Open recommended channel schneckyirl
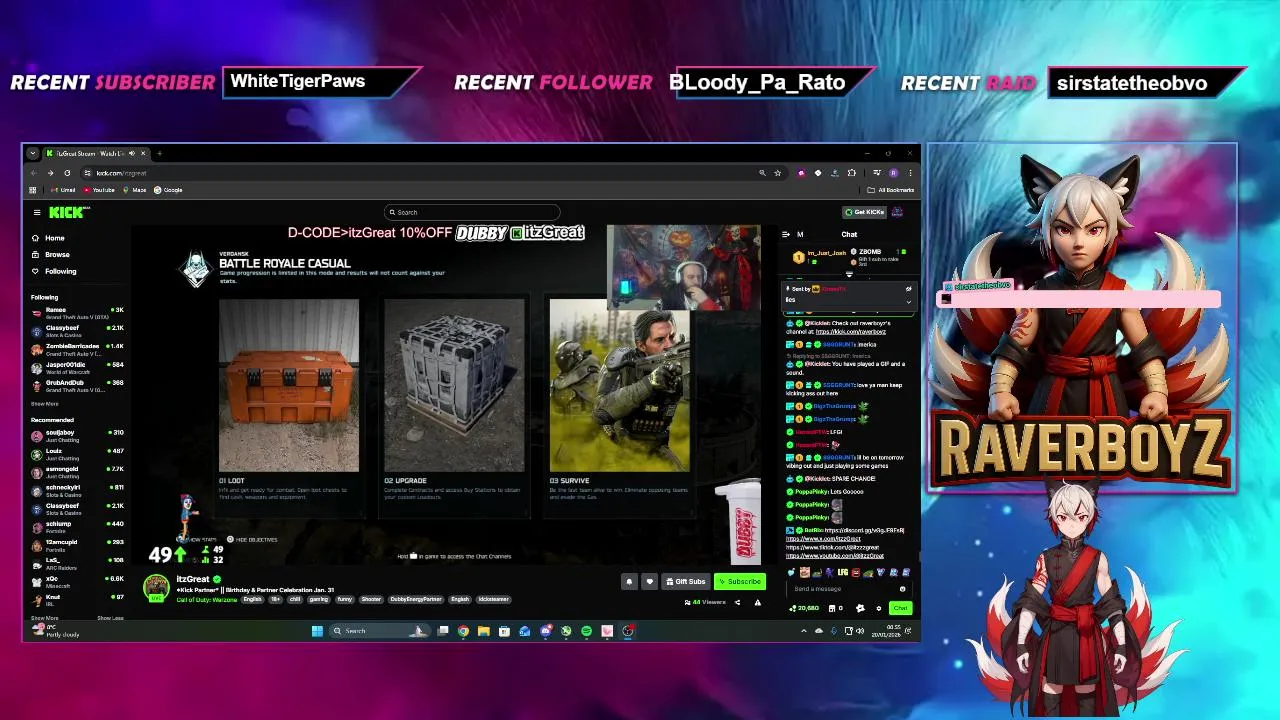1280x720 pixels. 77,490
